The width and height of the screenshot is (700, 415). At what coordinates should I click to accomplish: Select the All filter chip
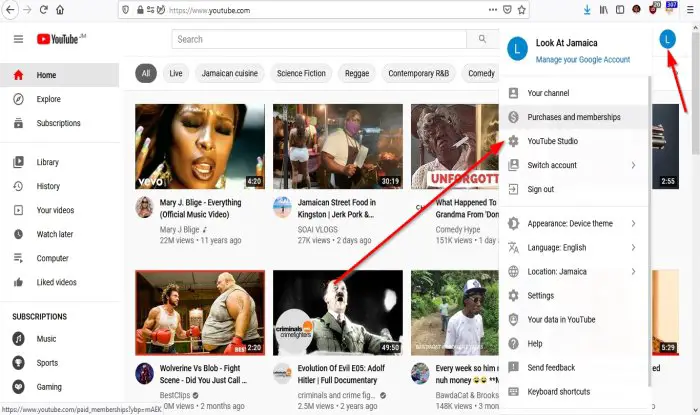(146, 74)
